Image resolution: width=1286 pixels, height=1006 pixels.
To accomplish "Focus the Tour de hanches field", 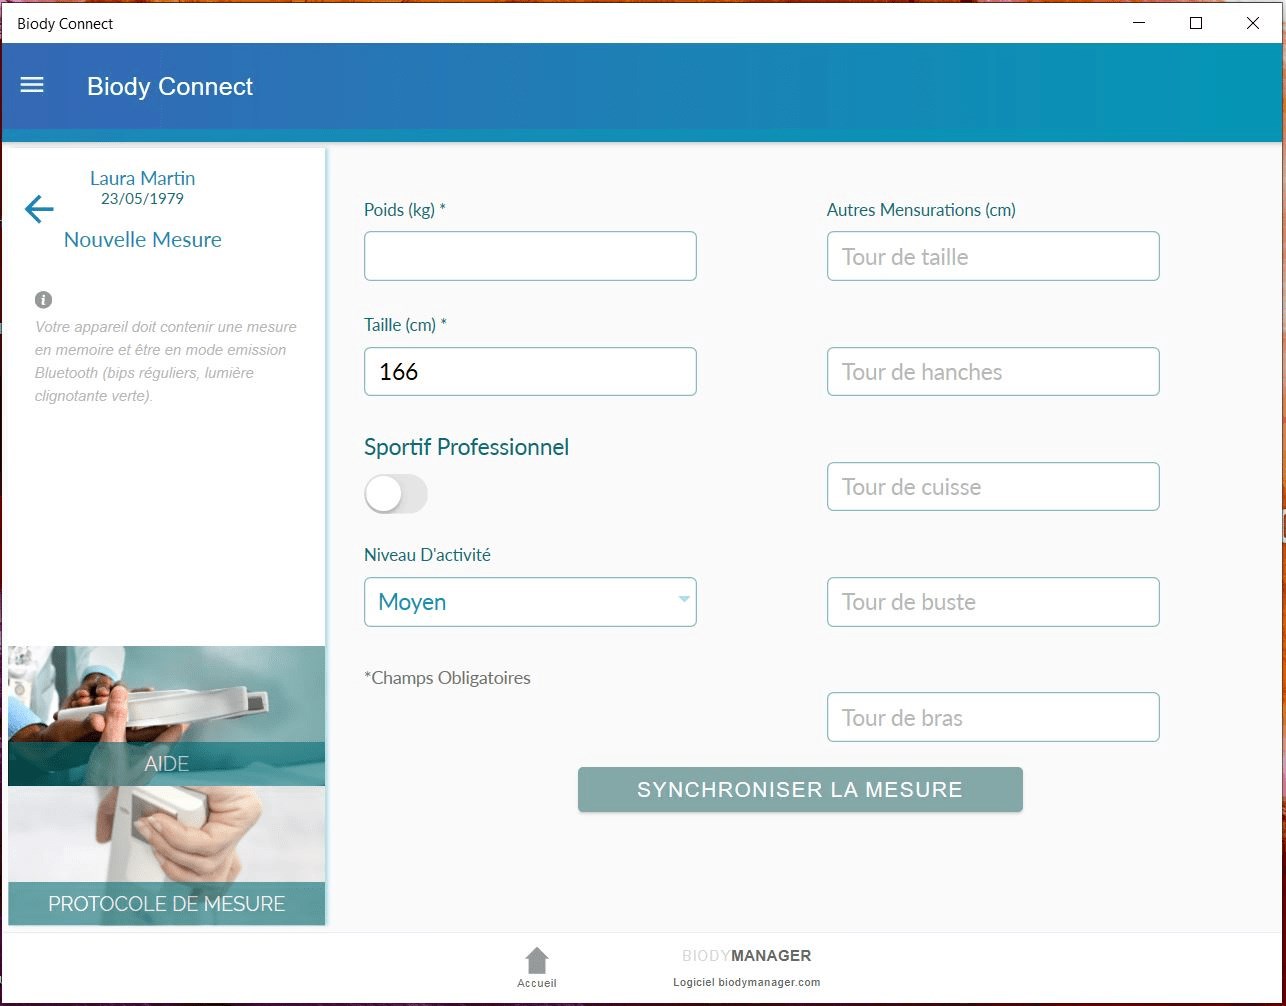I will coord(993,371).
